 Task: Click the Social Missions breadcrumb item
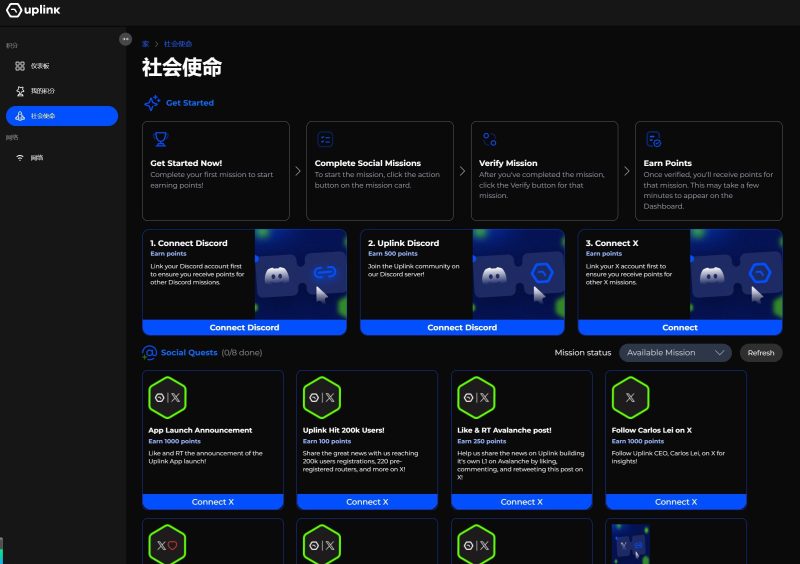tap(178, 44)
